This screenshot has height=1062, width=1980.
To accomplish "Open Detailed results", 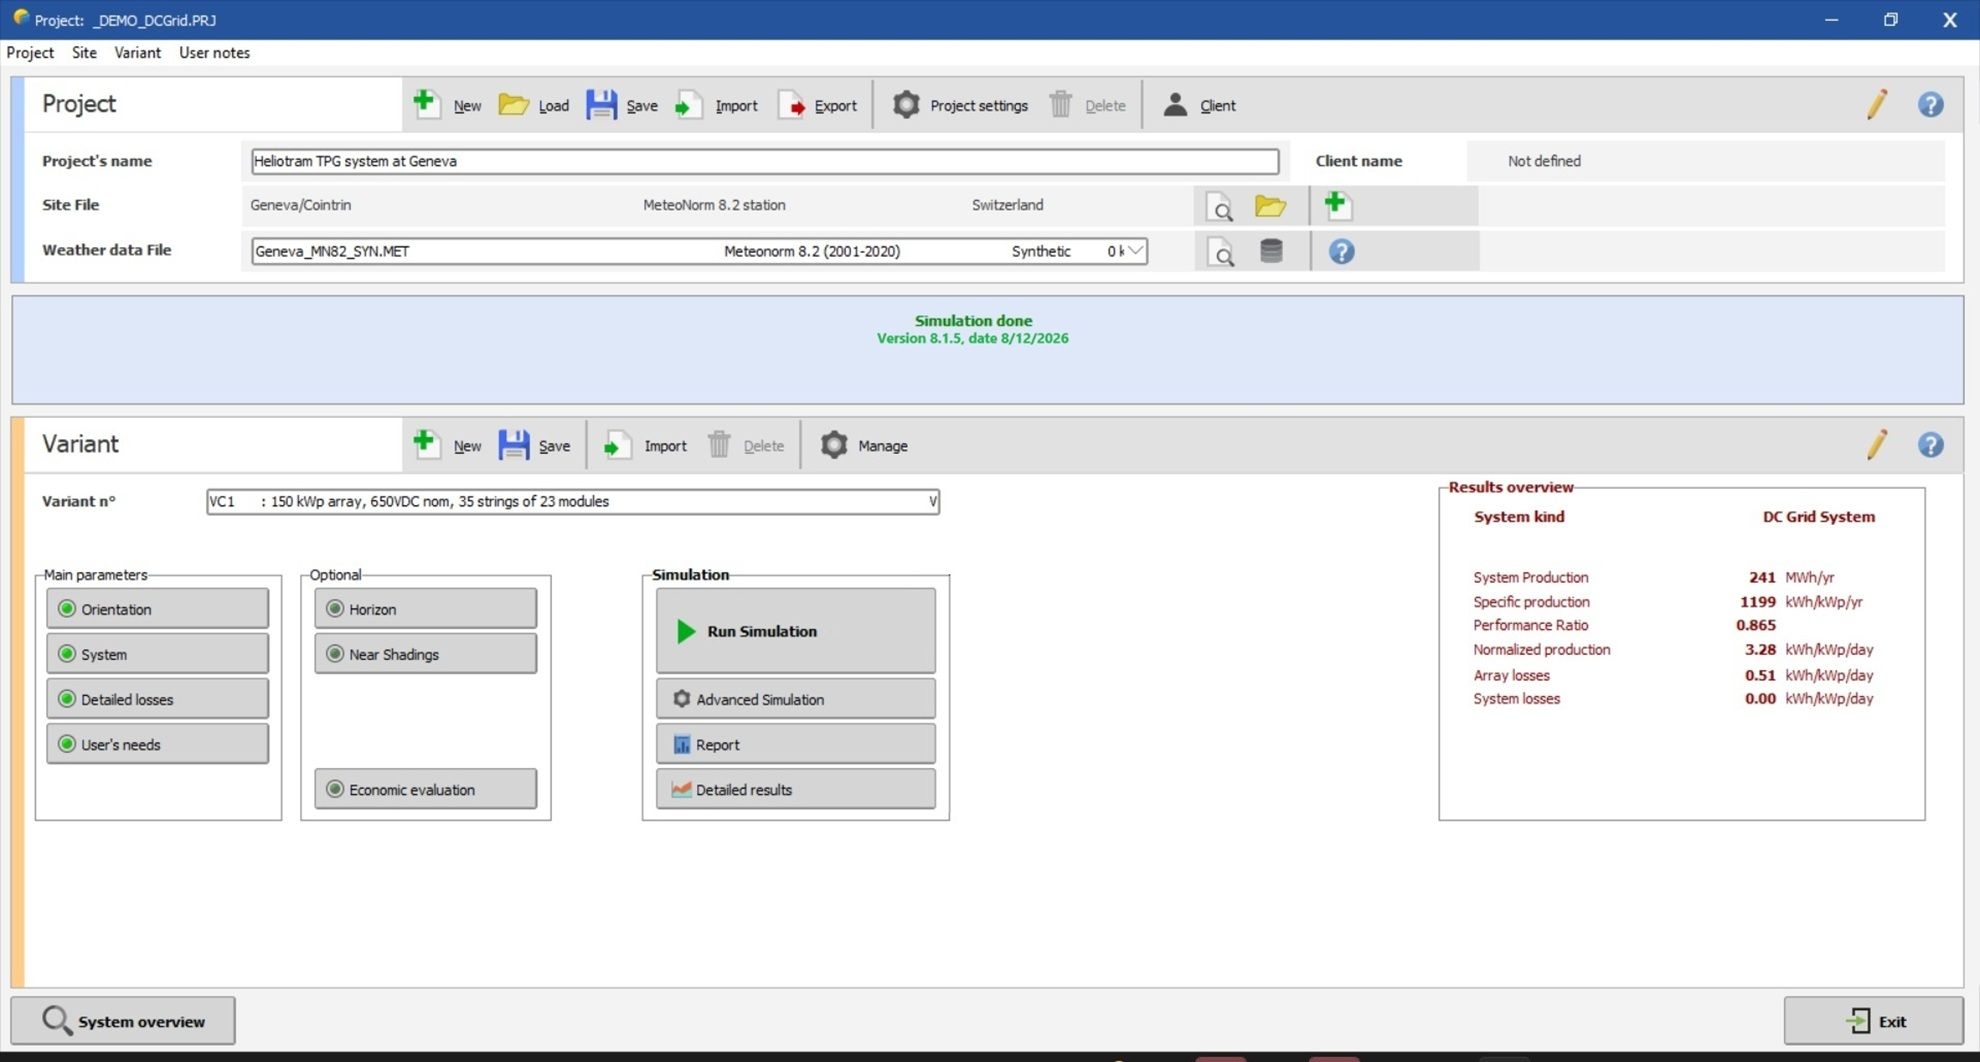I will click(x=796, y=789).
